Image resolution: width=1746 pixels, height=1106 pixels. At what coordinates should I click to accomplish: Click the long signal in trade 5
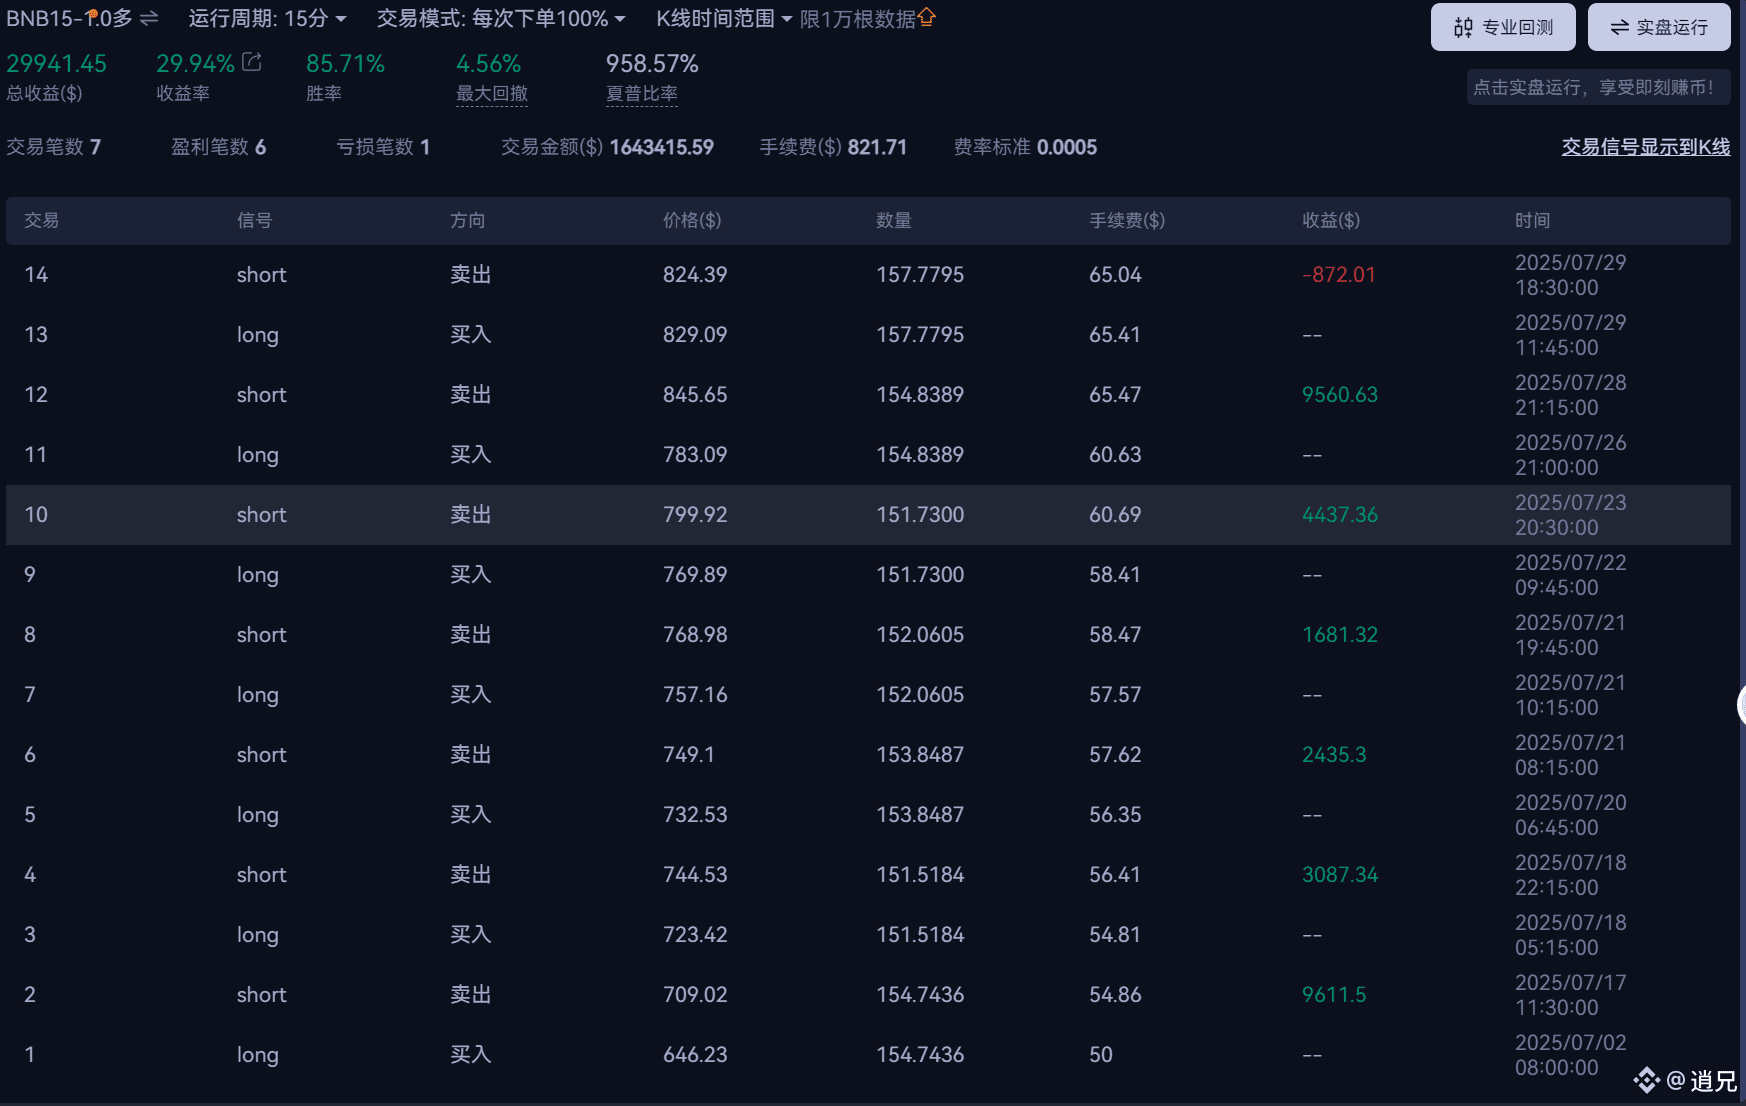[x=258, y=815]
